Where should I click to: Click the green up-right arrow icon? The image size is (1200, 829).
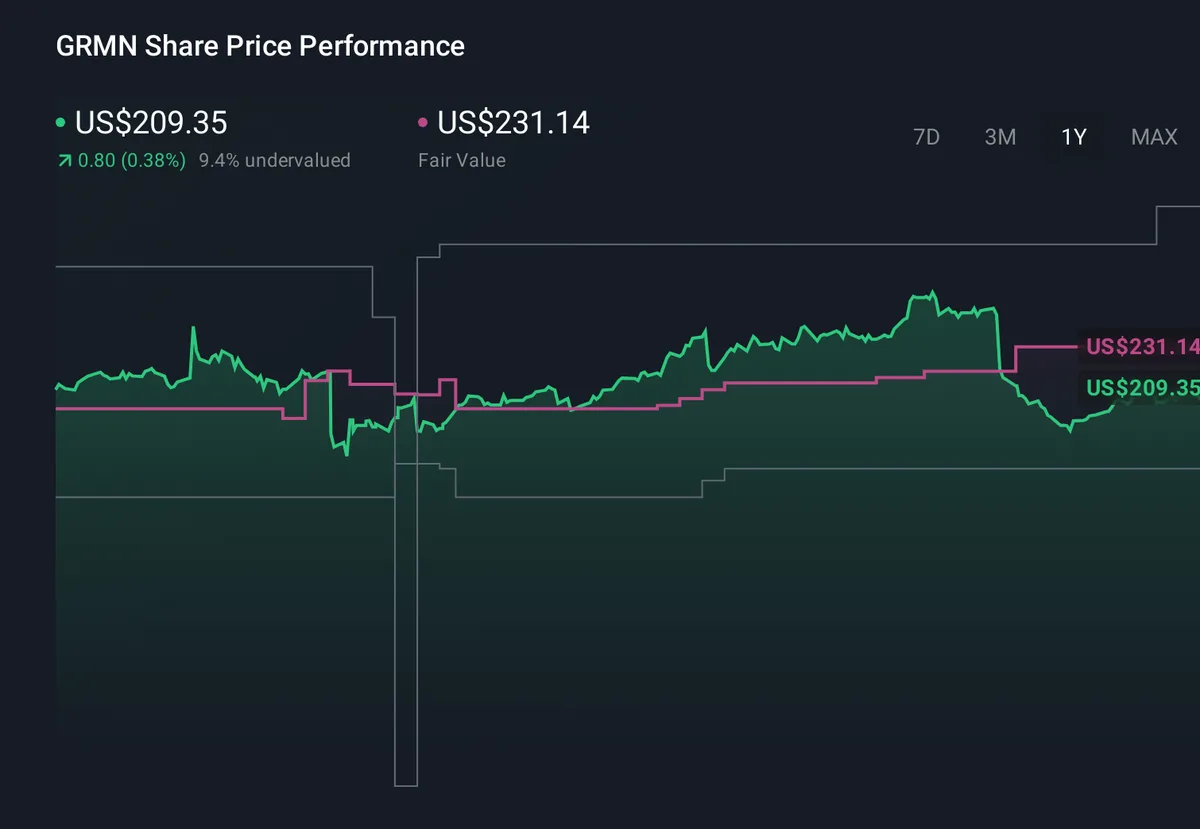tap(64, 160)
